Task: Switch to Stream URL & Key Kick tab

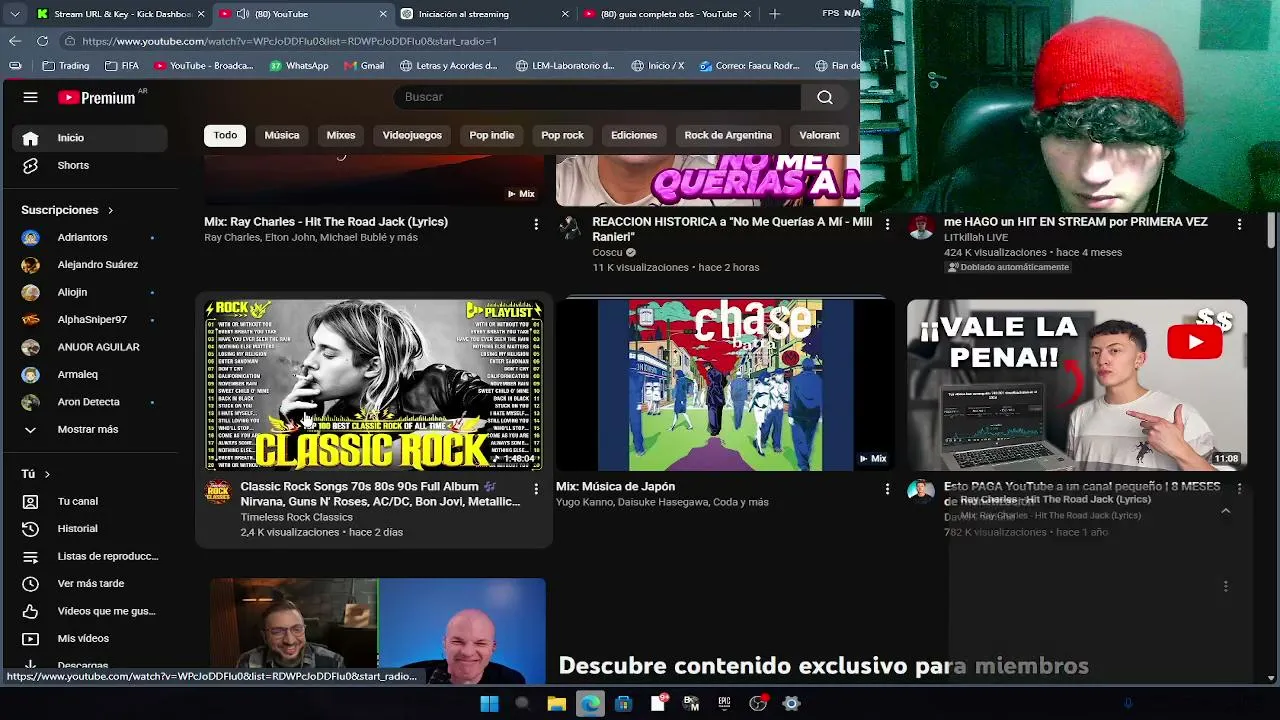Action: 121,14
